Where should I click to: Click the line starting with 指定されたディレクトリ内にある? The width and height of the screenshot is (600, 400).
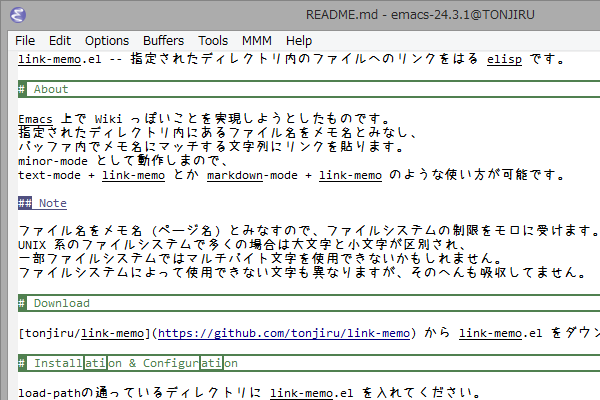pos(218,133)
